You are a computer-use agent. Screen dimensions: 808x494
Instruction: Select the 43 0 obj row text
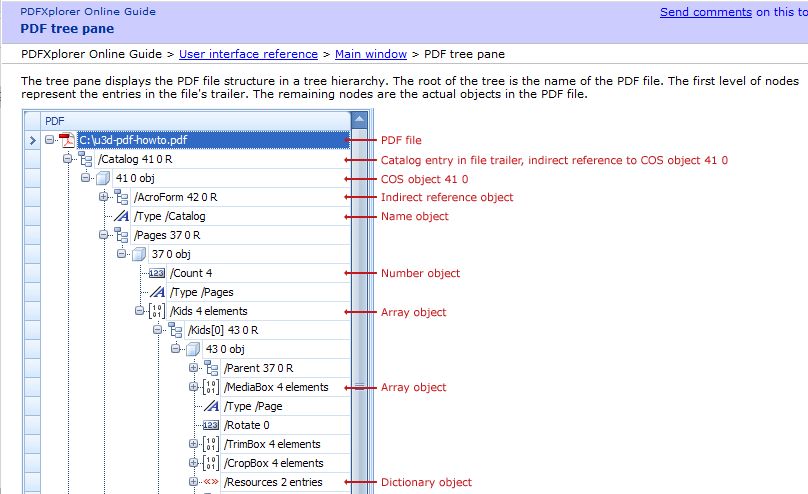click(x=225, y=349)
